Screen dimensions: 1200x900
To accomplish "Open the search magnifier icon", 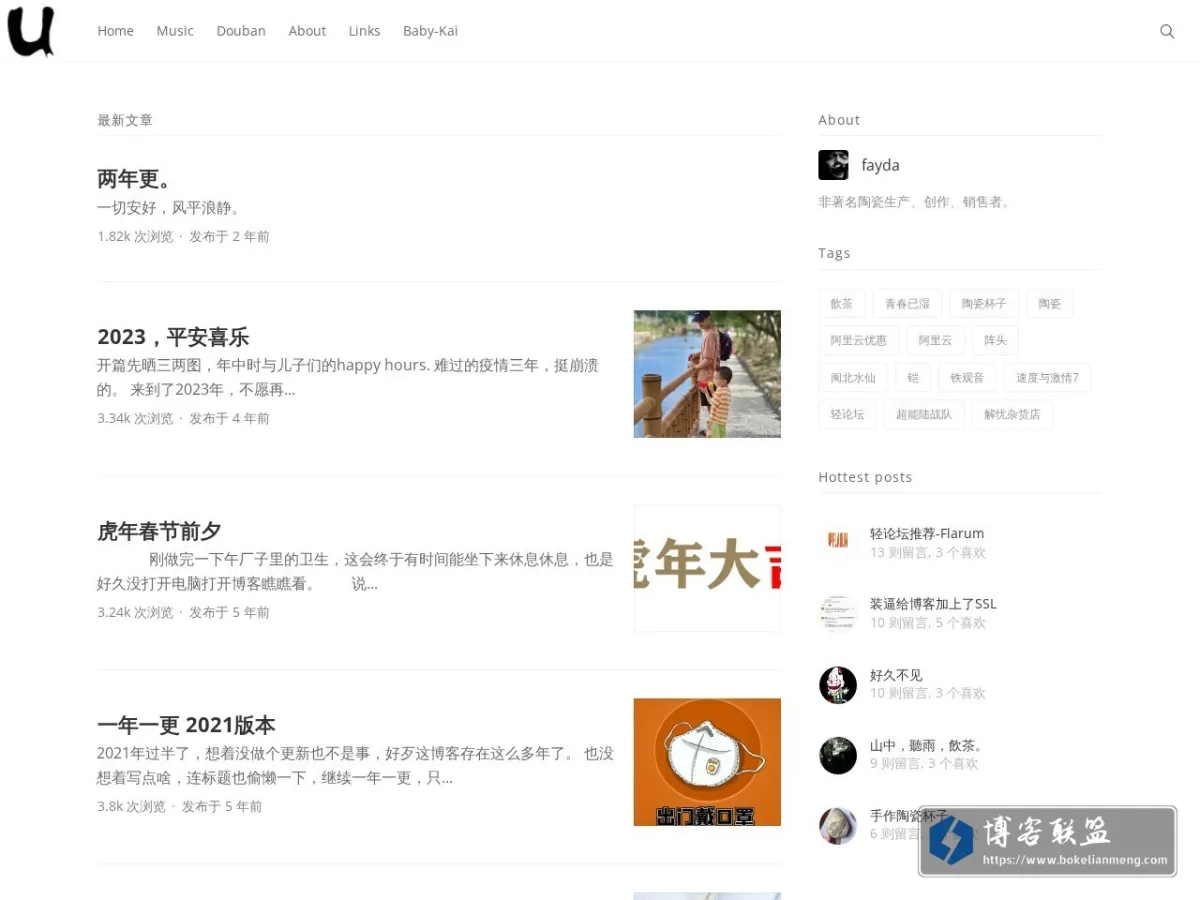I will (x=1167, y=31).
